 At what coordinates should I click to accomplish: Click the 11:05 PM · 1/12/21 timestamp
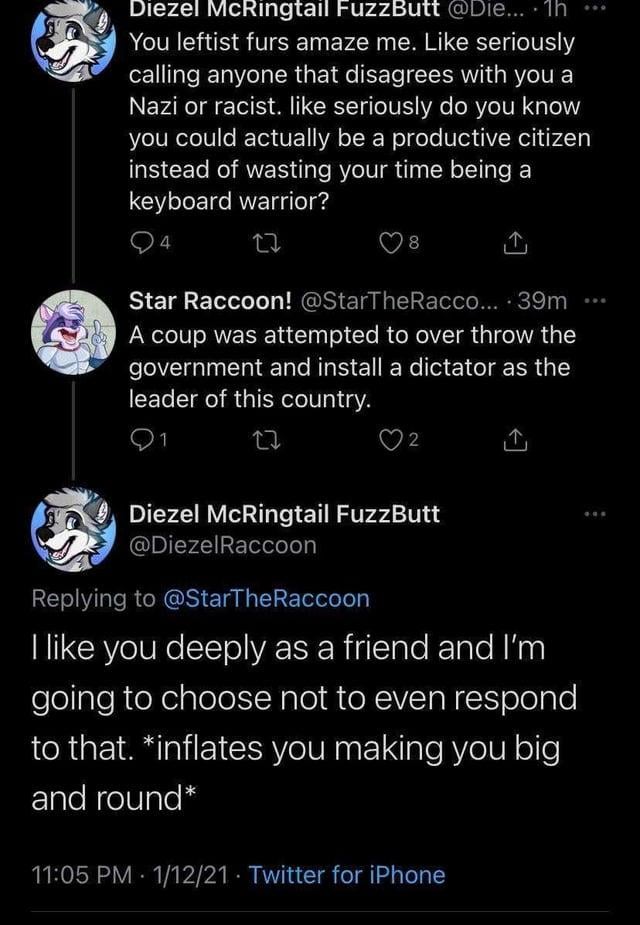pyautogui.click(x=128, y=875)
